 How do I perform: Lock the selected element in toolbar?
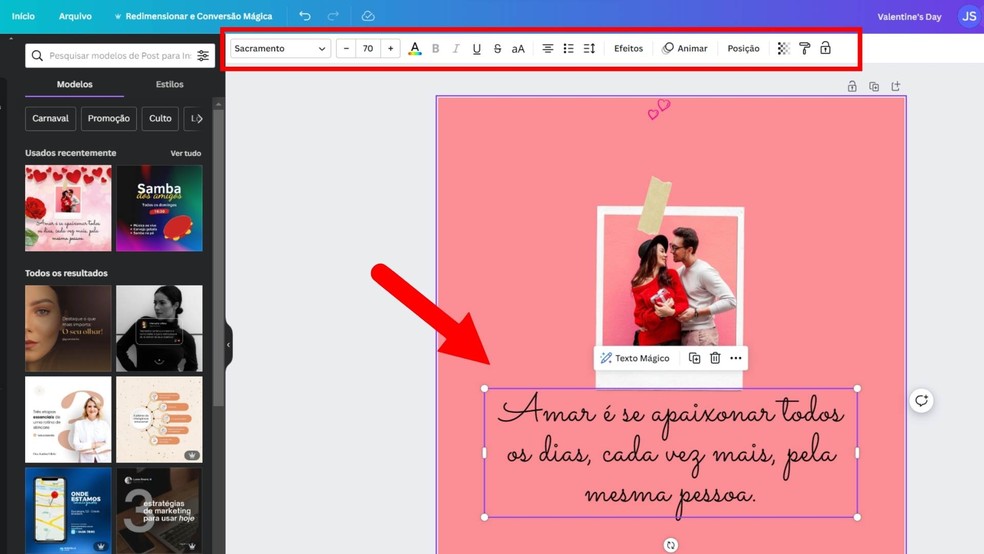pyautogui.click(x=825, y=48)
